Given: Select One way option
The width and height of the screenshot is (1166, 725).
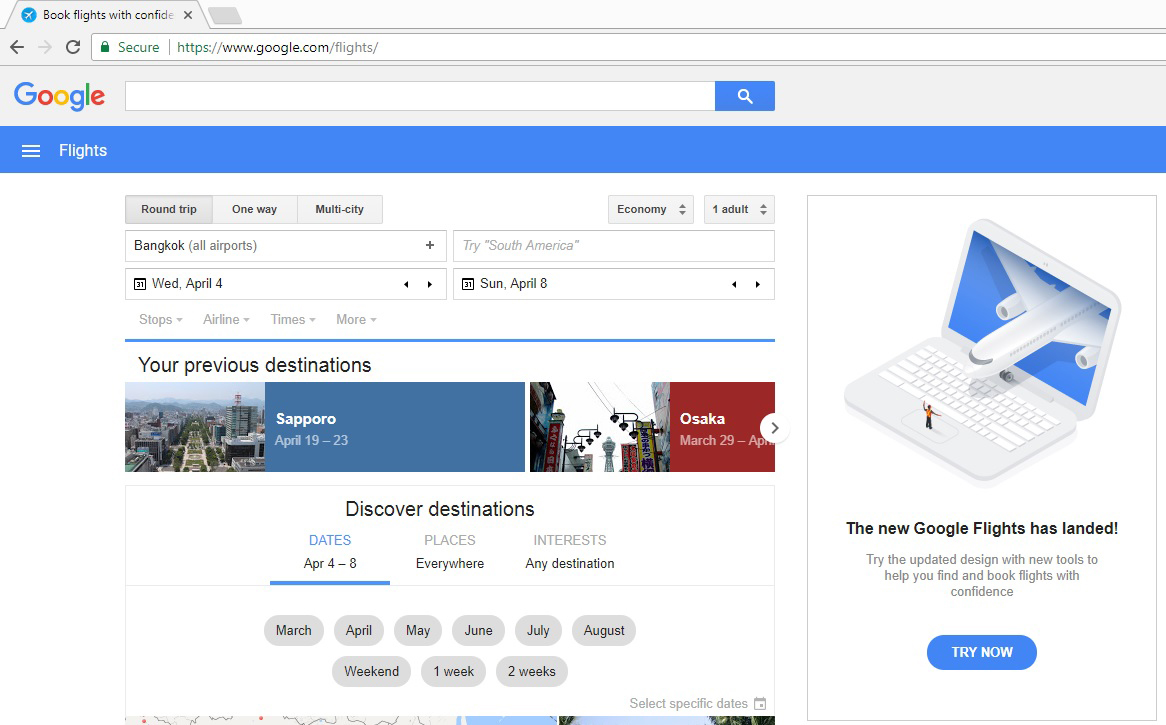Looking at the screenshot, I should click(x=254, y=210).
